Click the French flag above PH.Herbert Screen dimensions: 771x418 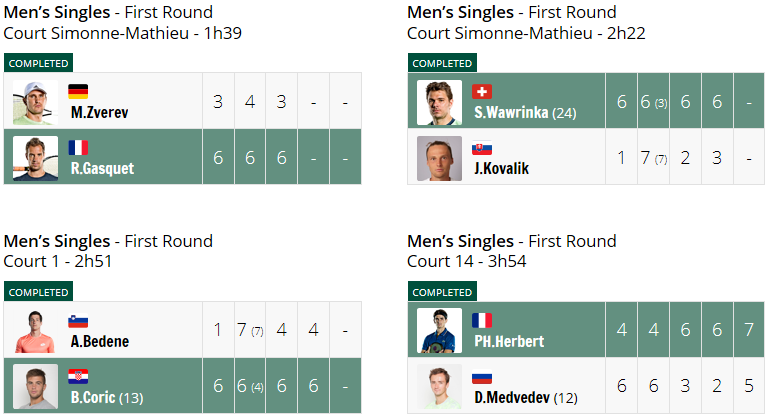(481, 321)
